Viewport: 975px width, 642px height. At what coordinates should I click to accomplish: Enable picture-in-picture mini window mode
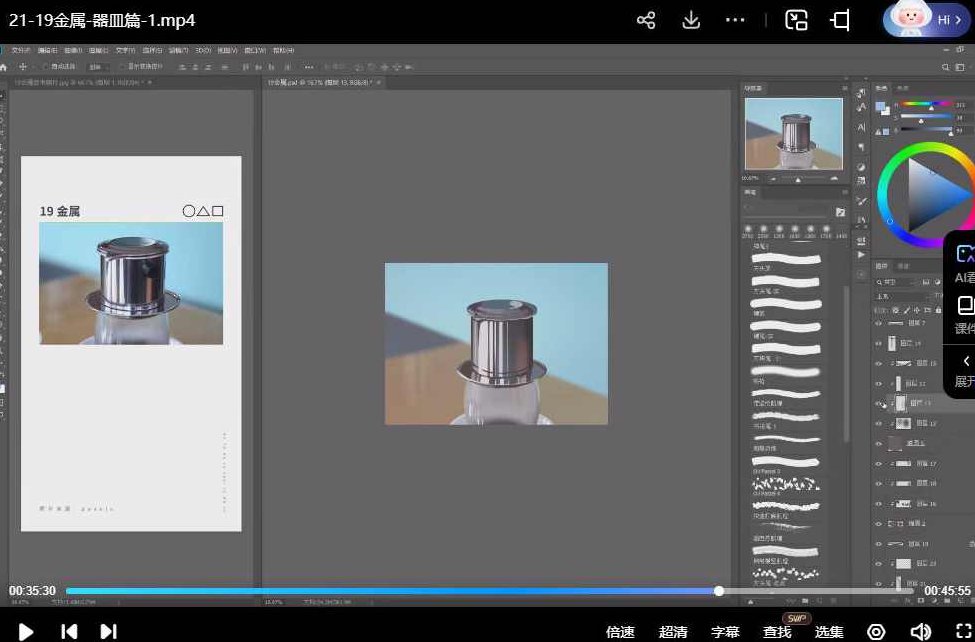pos(796,20)
